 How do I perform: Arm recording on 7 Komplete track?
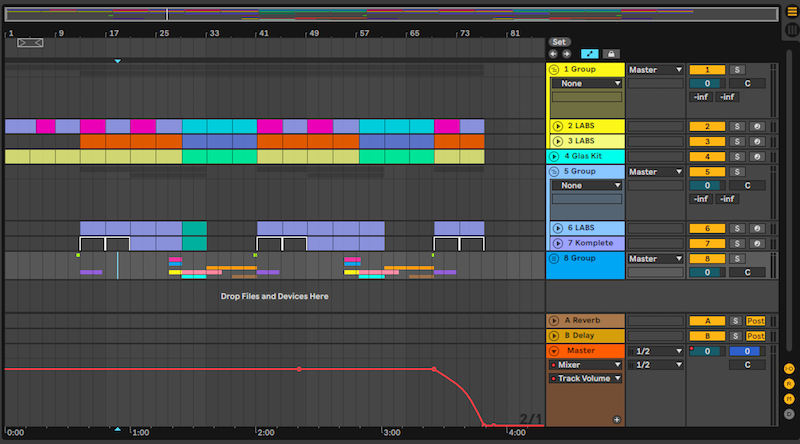[x=757, y=243]
